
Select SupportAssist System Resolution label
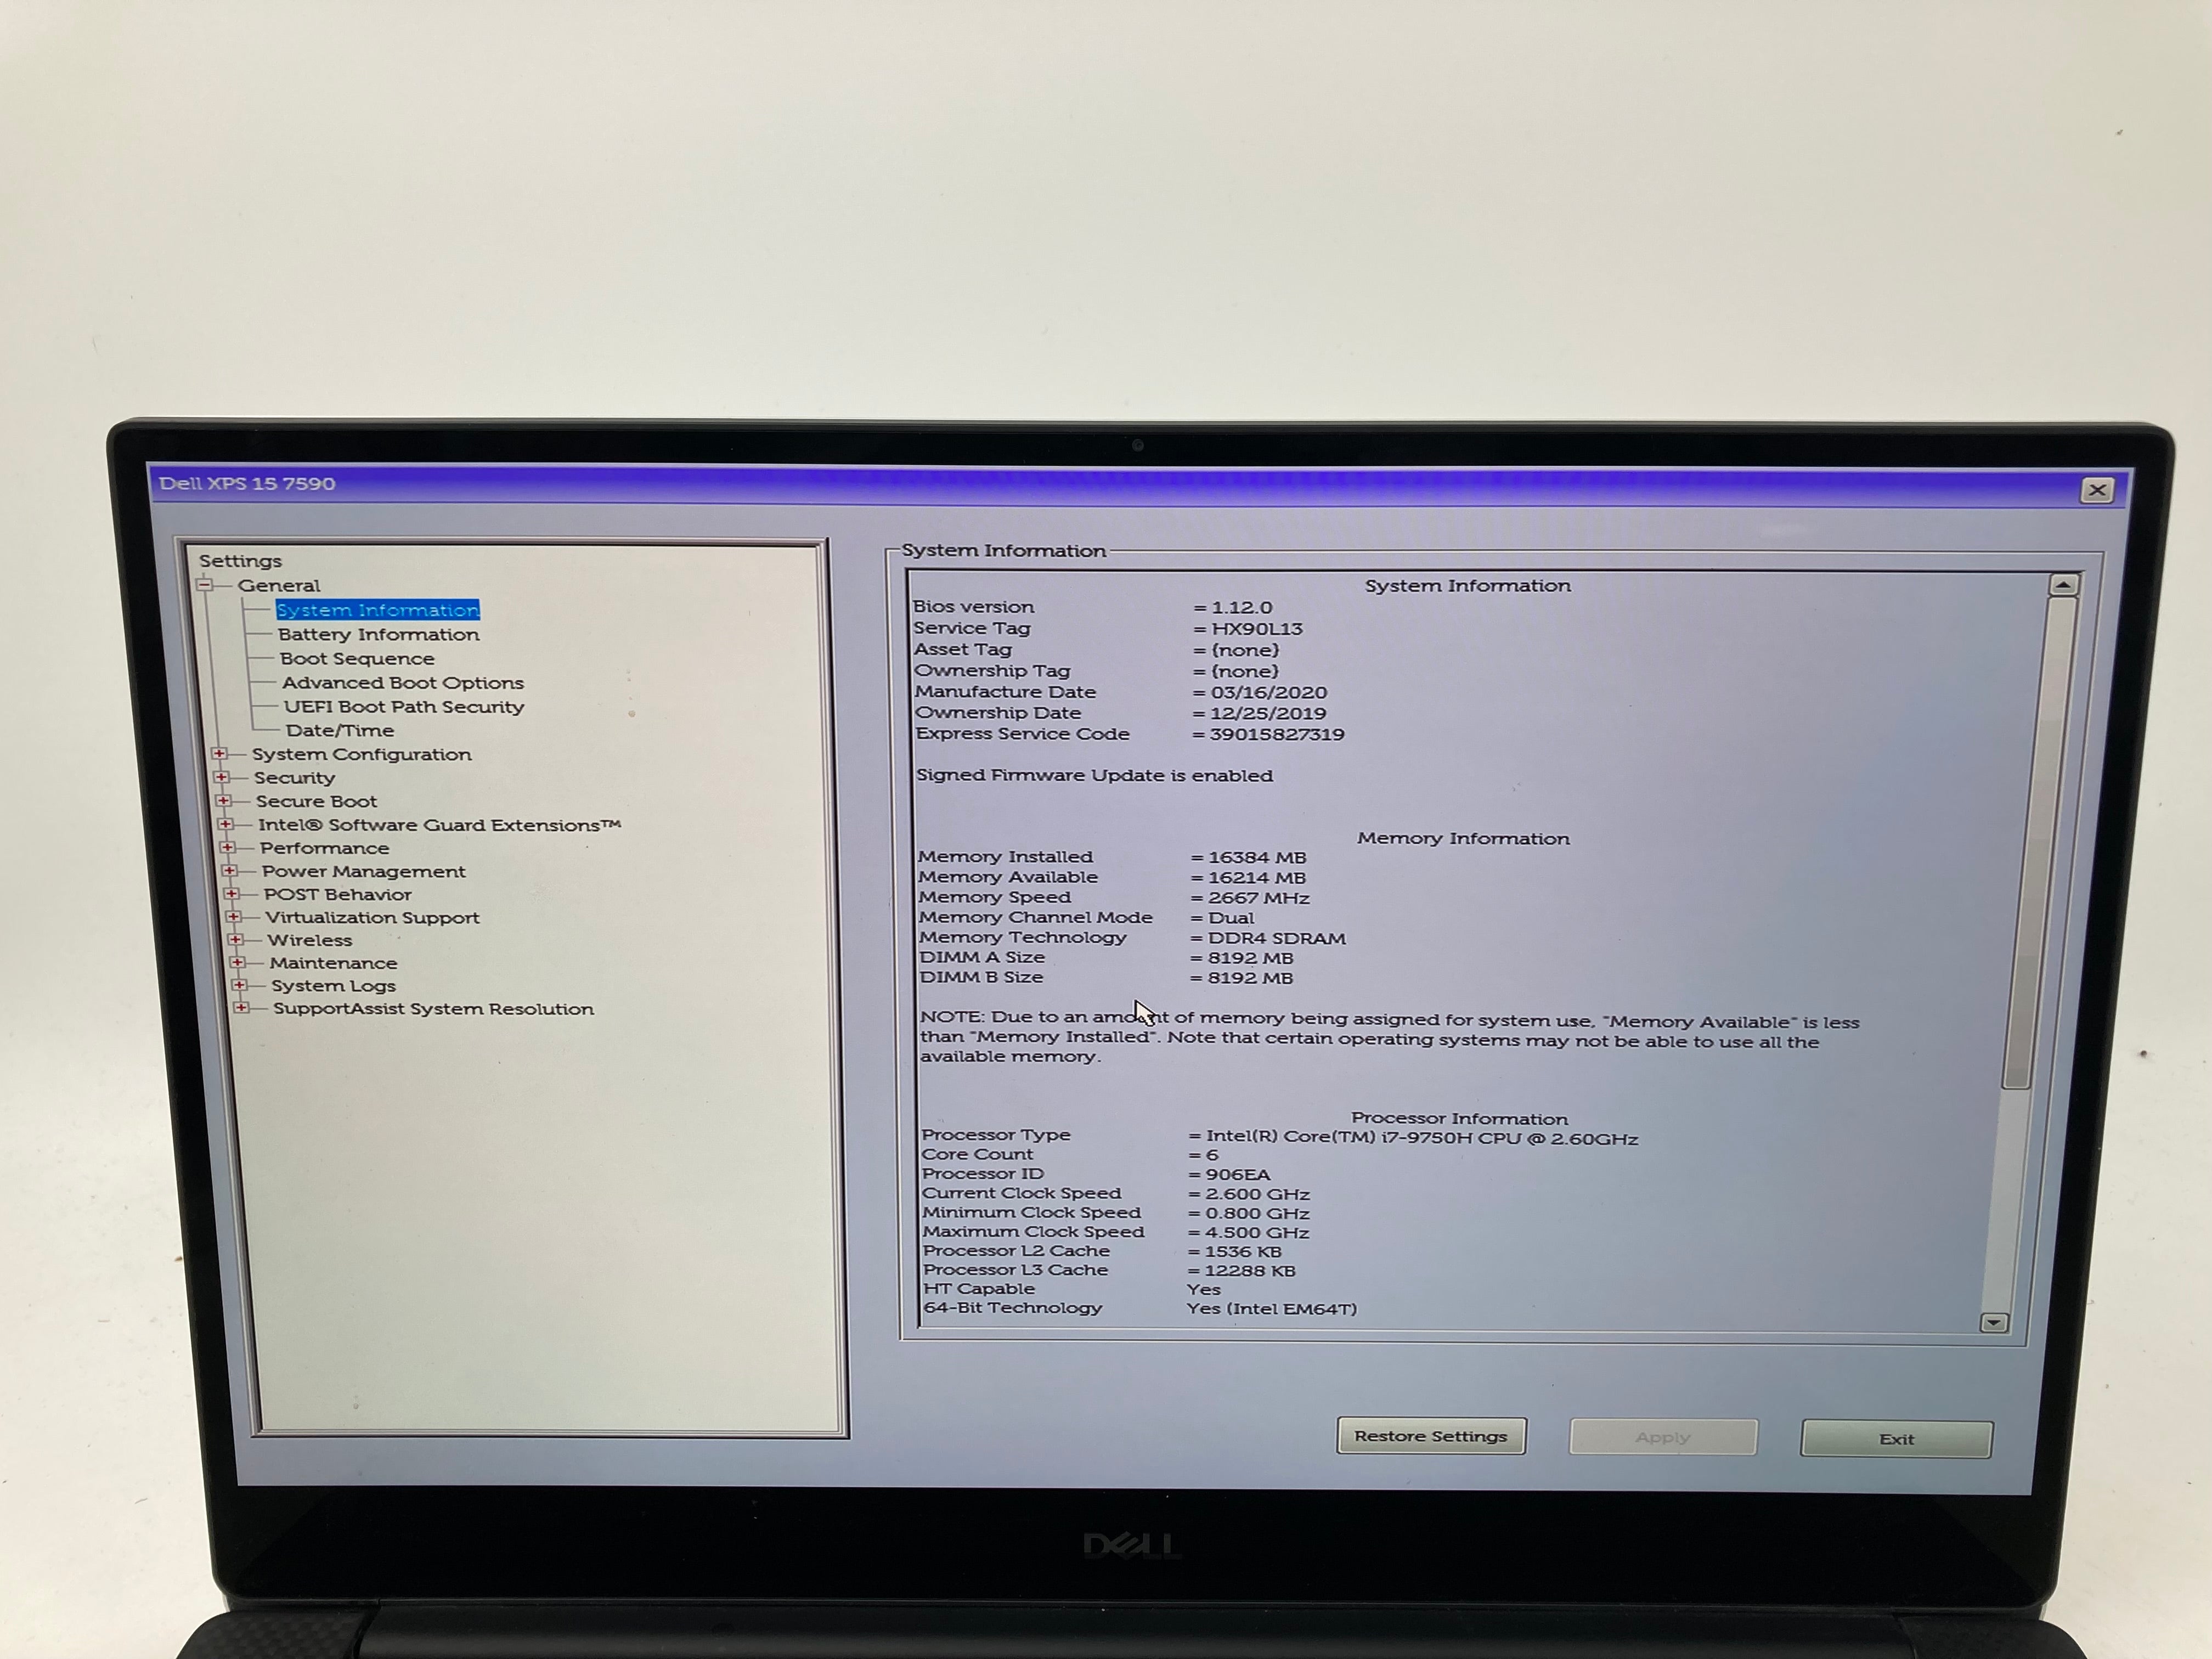click(433, 1009)
